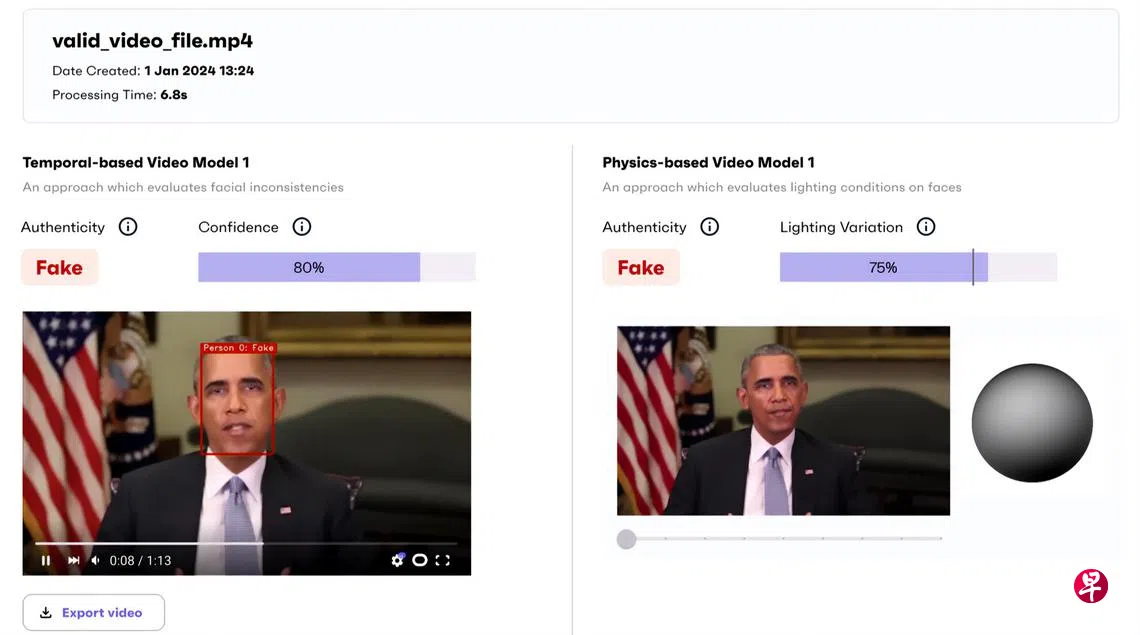
Task: Open info for Physics model Authenticity
Action: click(710, 227)
